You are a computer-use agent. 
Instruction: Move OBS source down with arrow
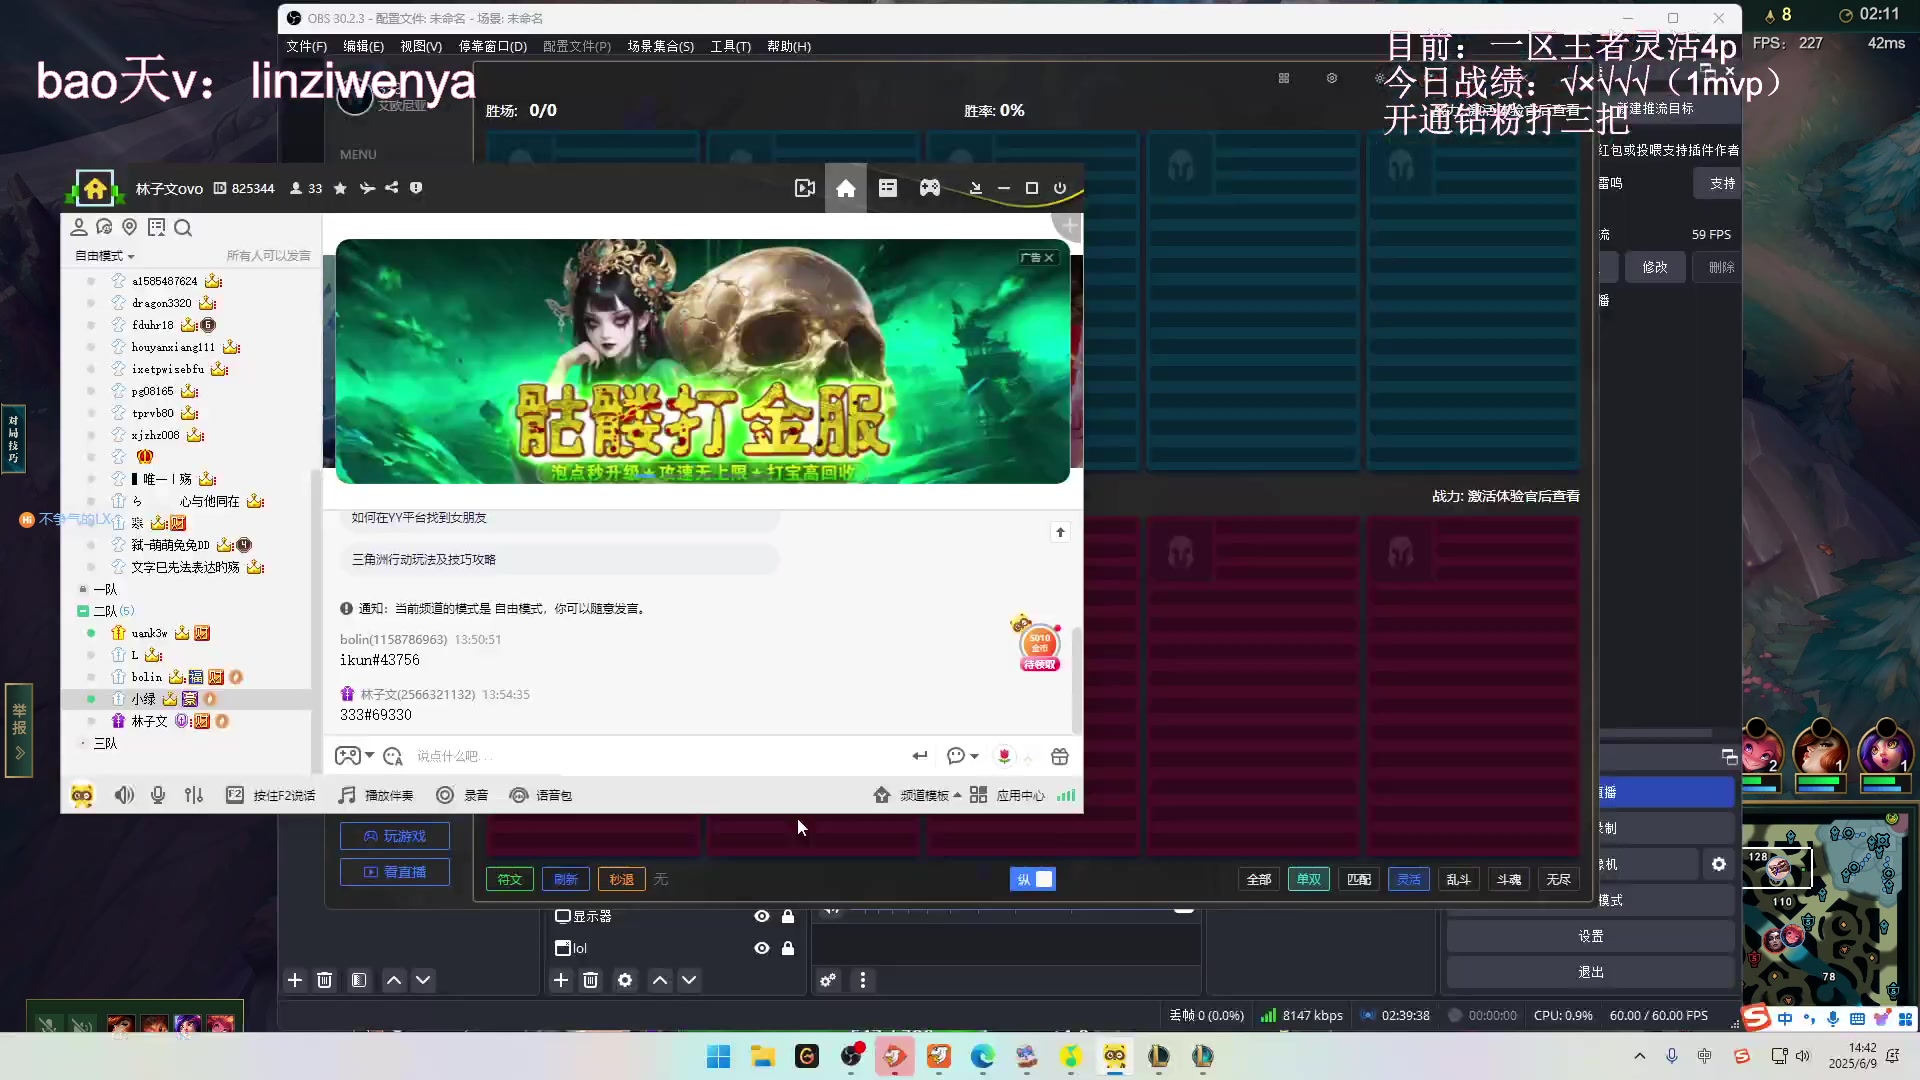click(x=689, y=980)
